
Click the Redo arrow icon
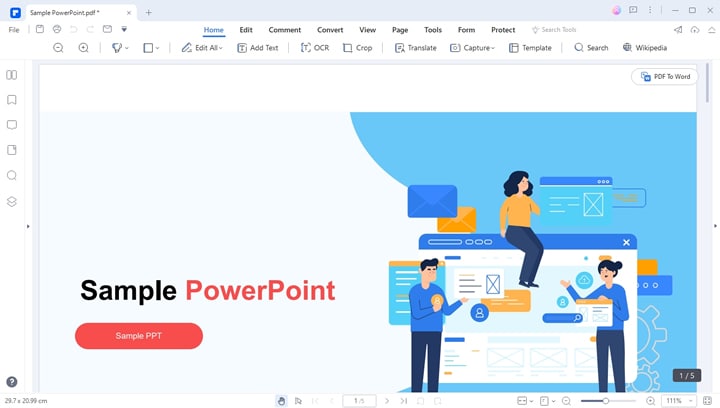[90, 29]
